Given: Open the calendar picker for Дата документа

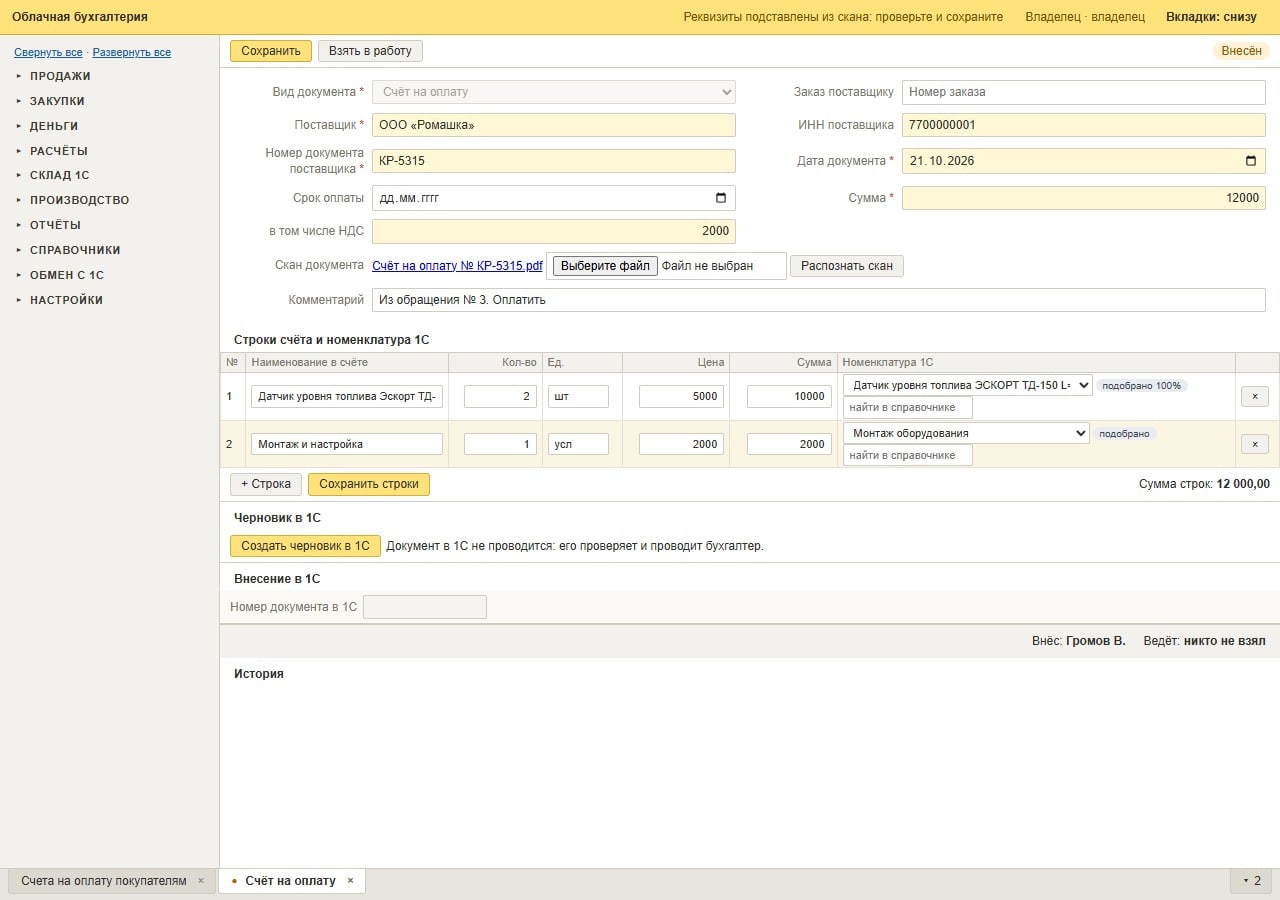Looking at the screenshot, I should (1251, 161).
